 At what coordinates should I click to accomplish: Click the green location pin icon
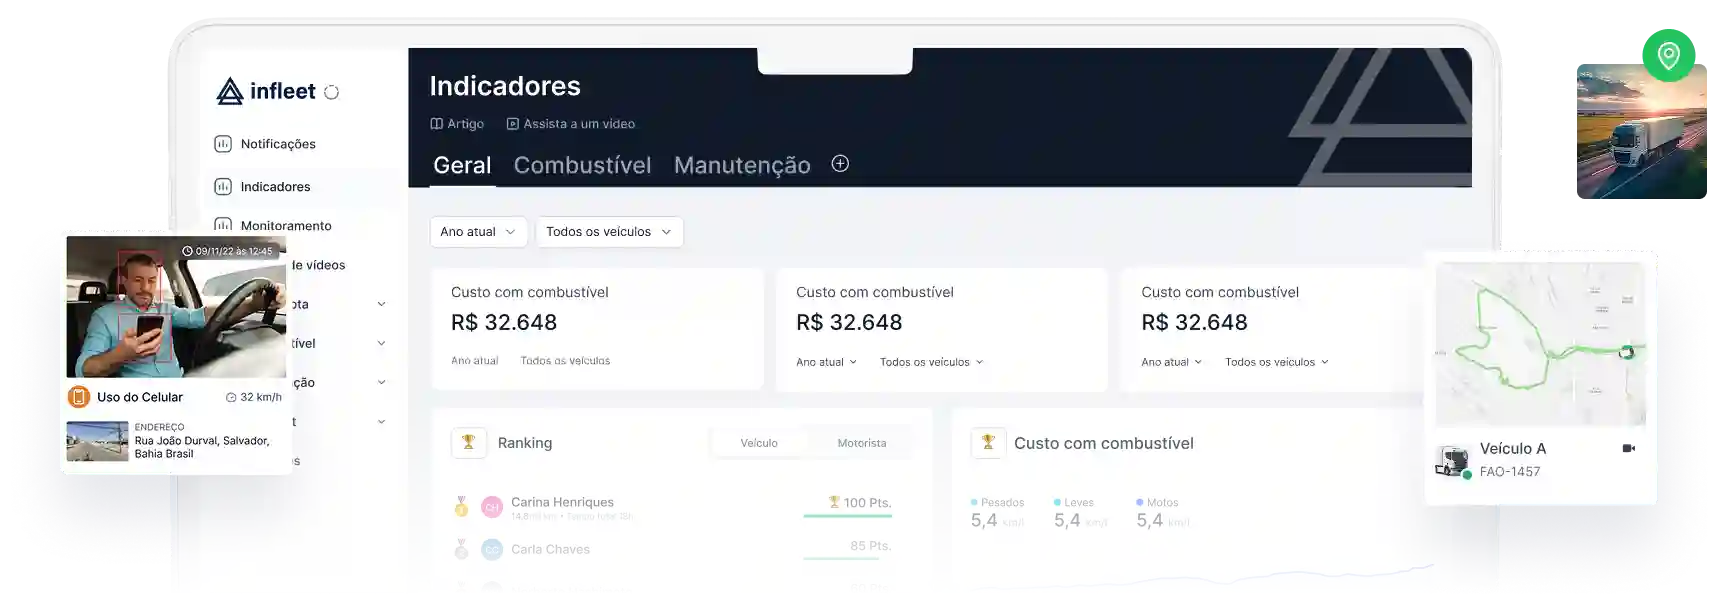coord(1667,55)
